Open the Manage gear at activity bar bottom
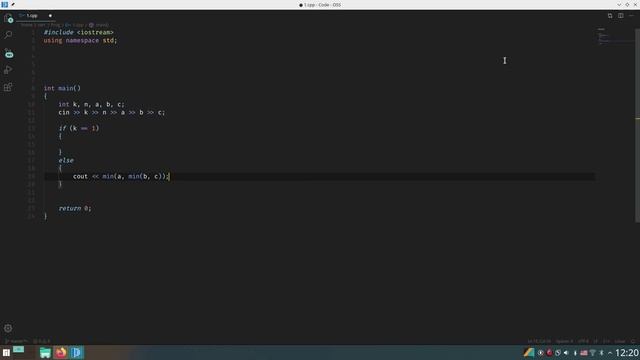 pos(8,328)
